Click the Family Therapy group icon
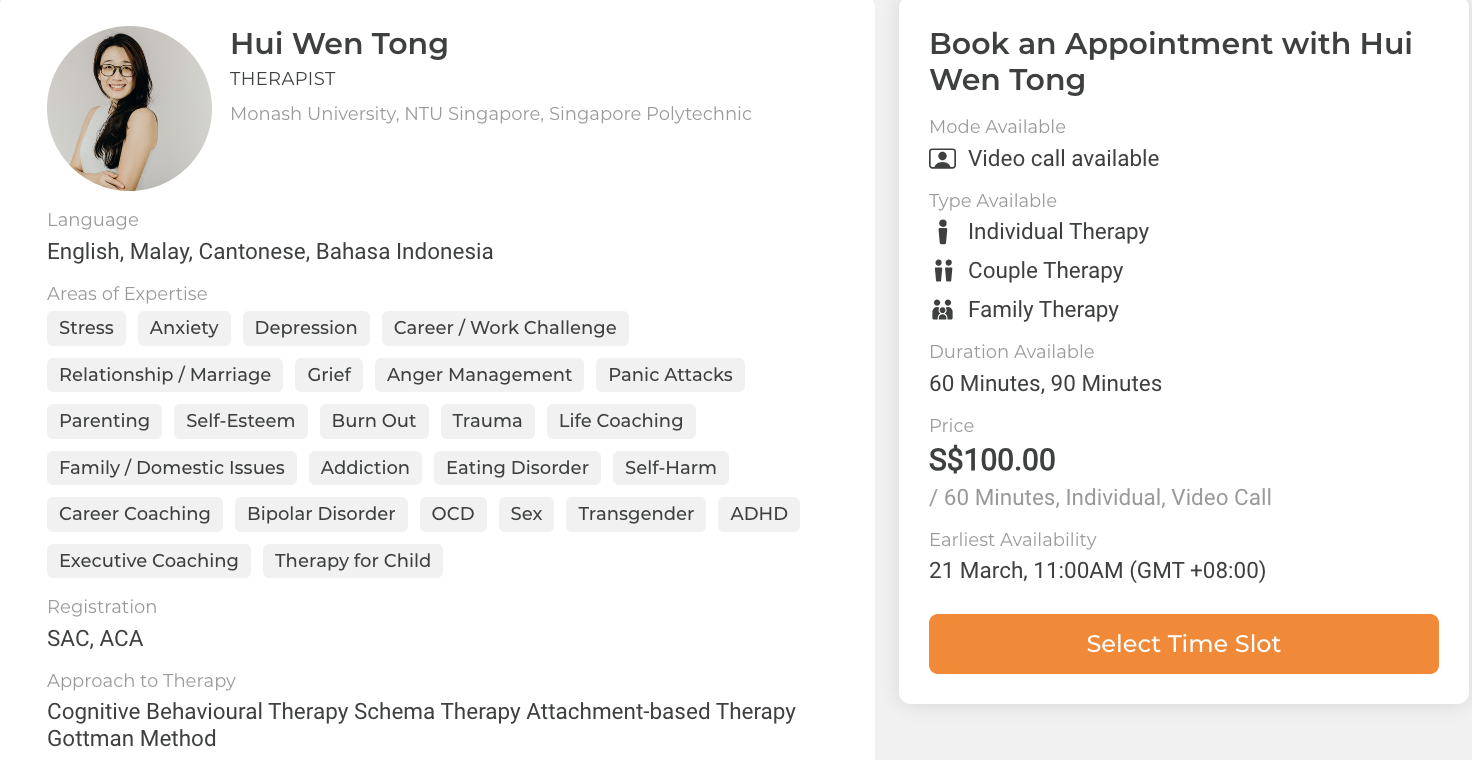The height and width of the screenshot is (760, 1472). pyautogui.click(x=942, y=310)
